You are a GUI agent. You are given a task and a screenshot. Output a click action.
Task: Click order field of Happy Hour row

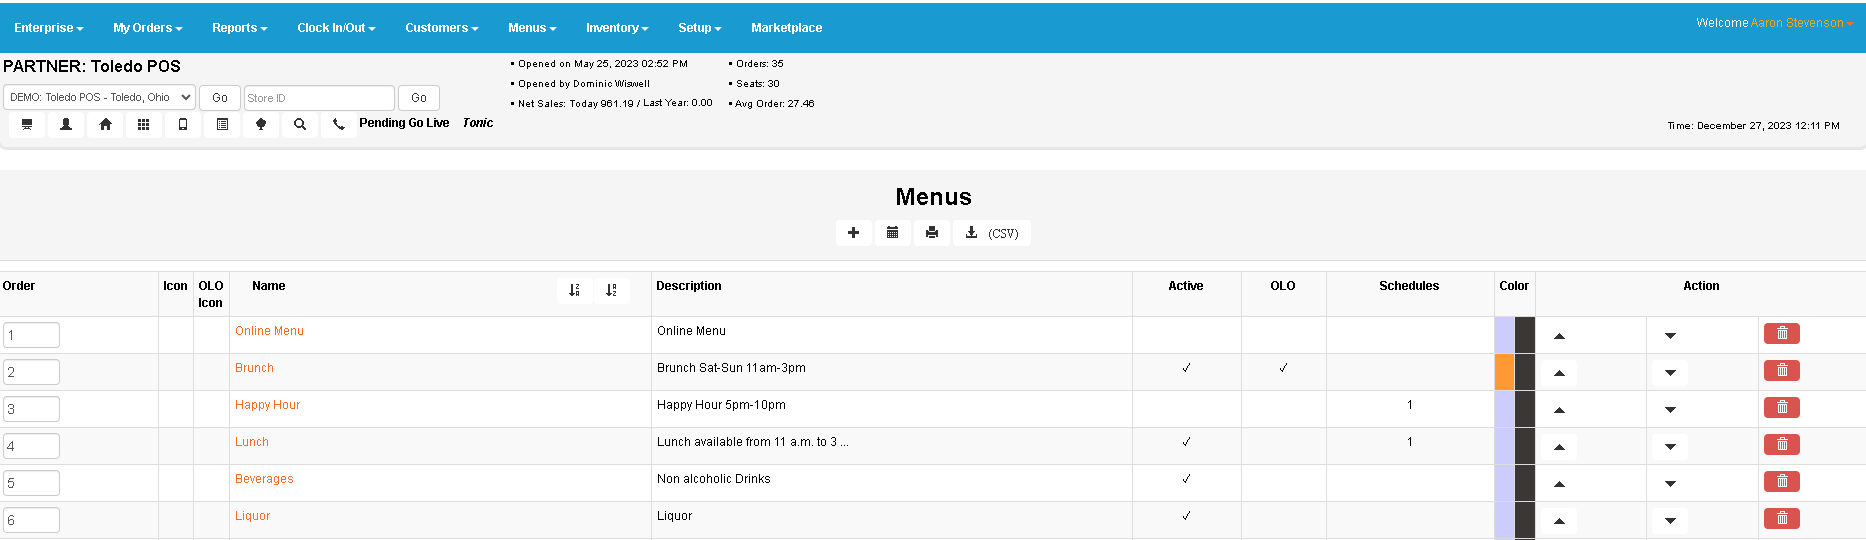coord(31,409)
